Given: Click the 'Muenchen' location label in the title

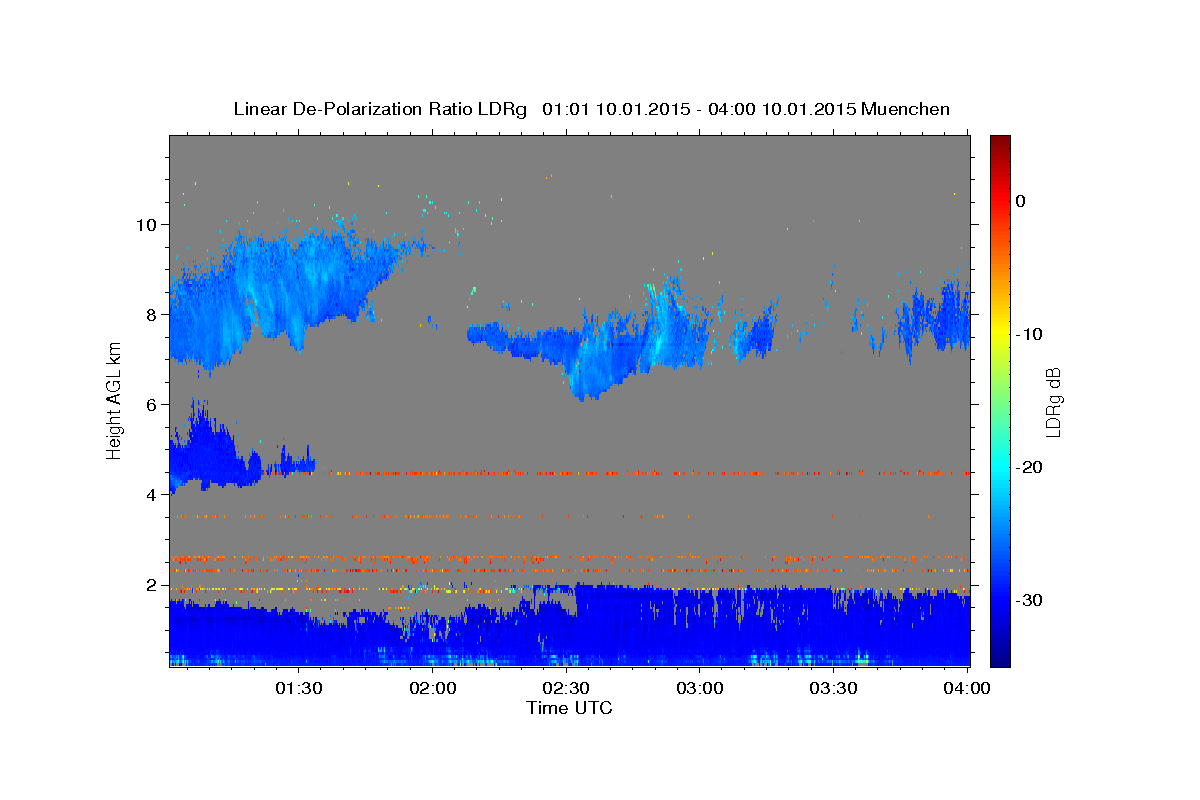Looking at the screenshot, I should click(x=905, y=109).
